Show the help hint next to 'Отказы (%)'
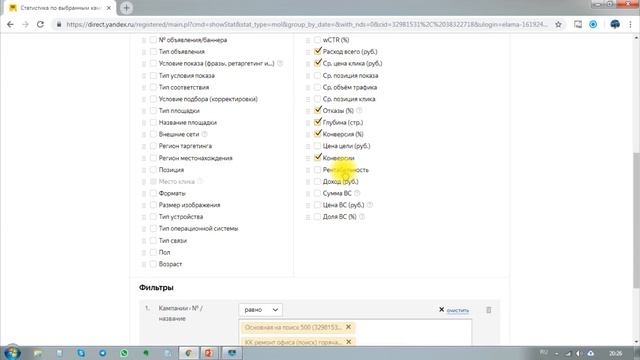This screenshot has height=360, width=640. tap(359, 111)
